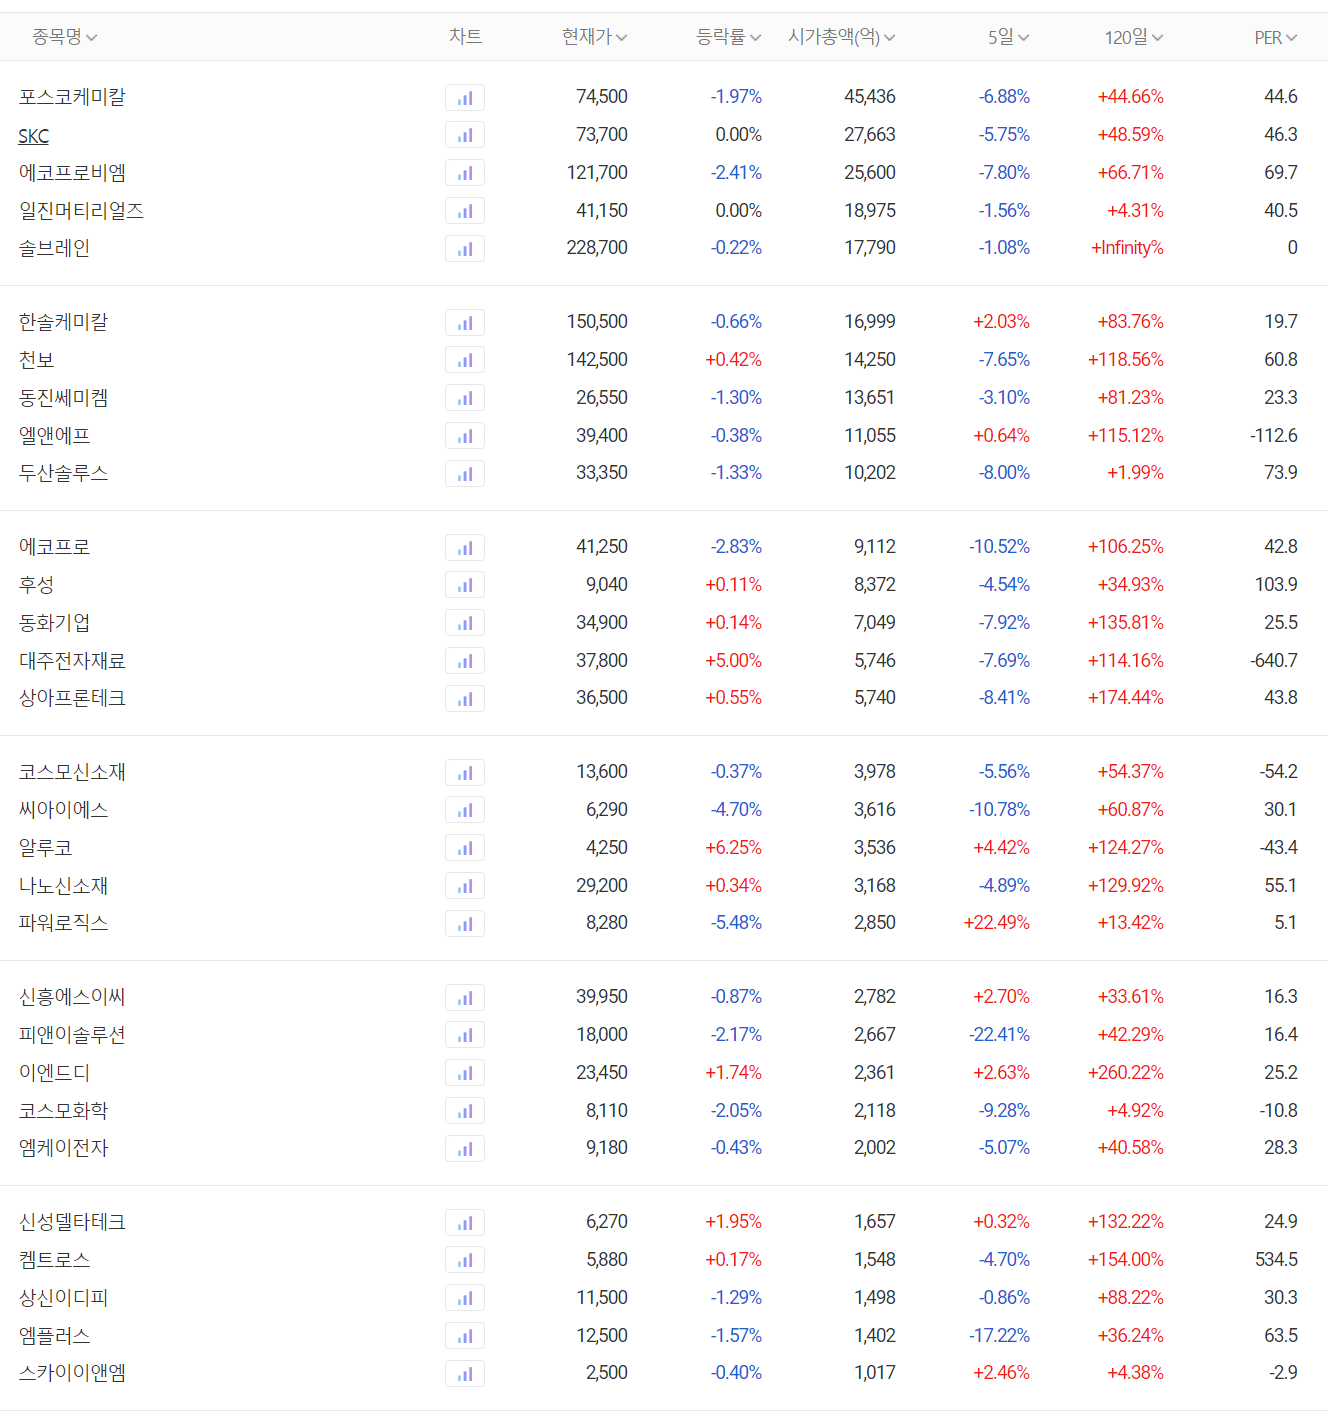Sort by 시가총액(억) column header
This screenshot has width=1328, height=1420.
point(842,37)
